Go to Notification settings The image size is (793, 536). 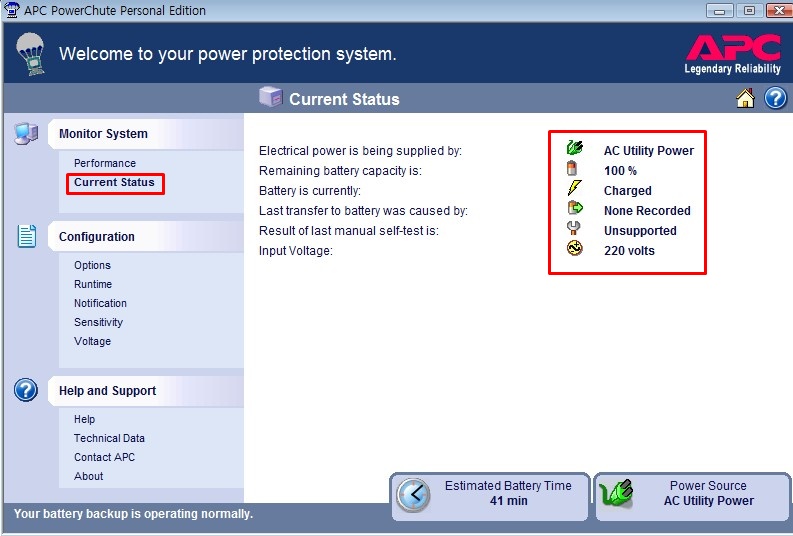tap(100, 303)
